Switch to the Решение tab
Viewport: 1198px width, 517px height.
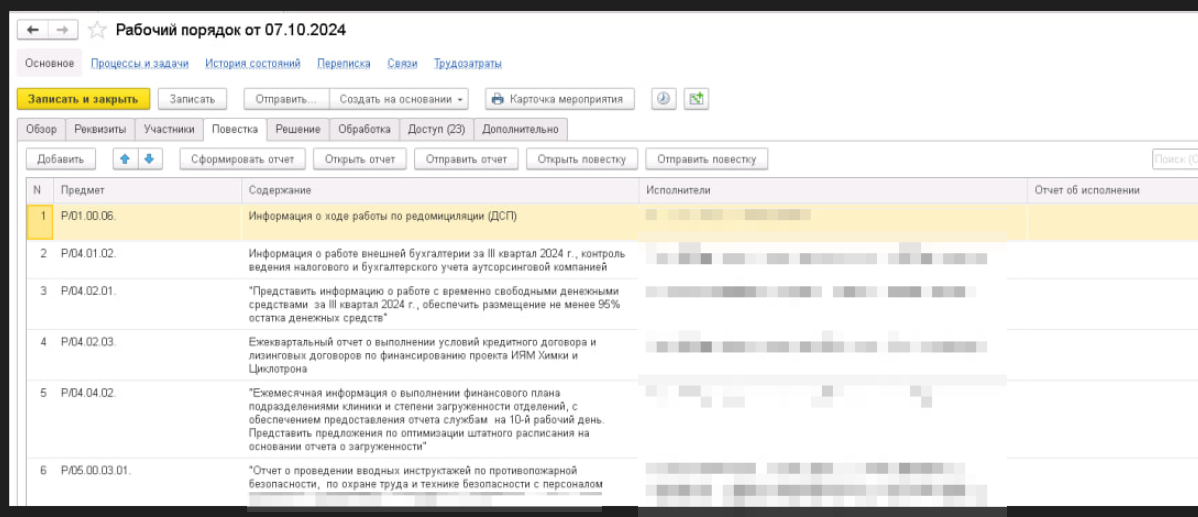pos(298,130)
